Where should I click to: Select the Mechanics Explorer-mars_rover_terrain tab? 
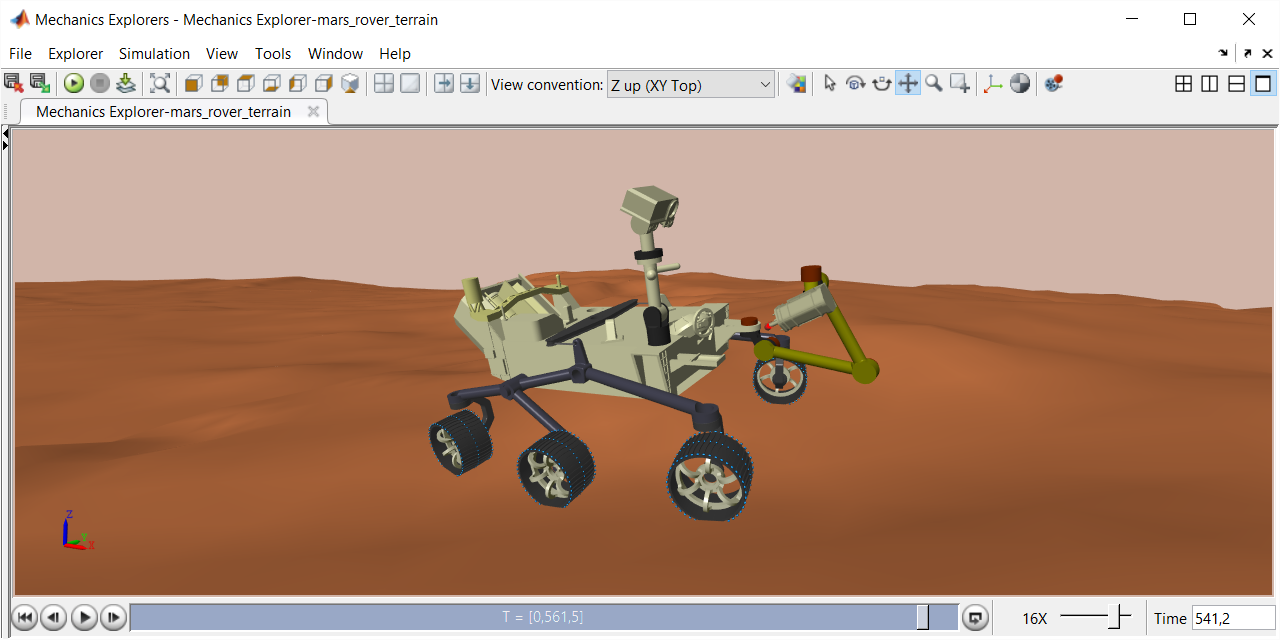point(163,112)
